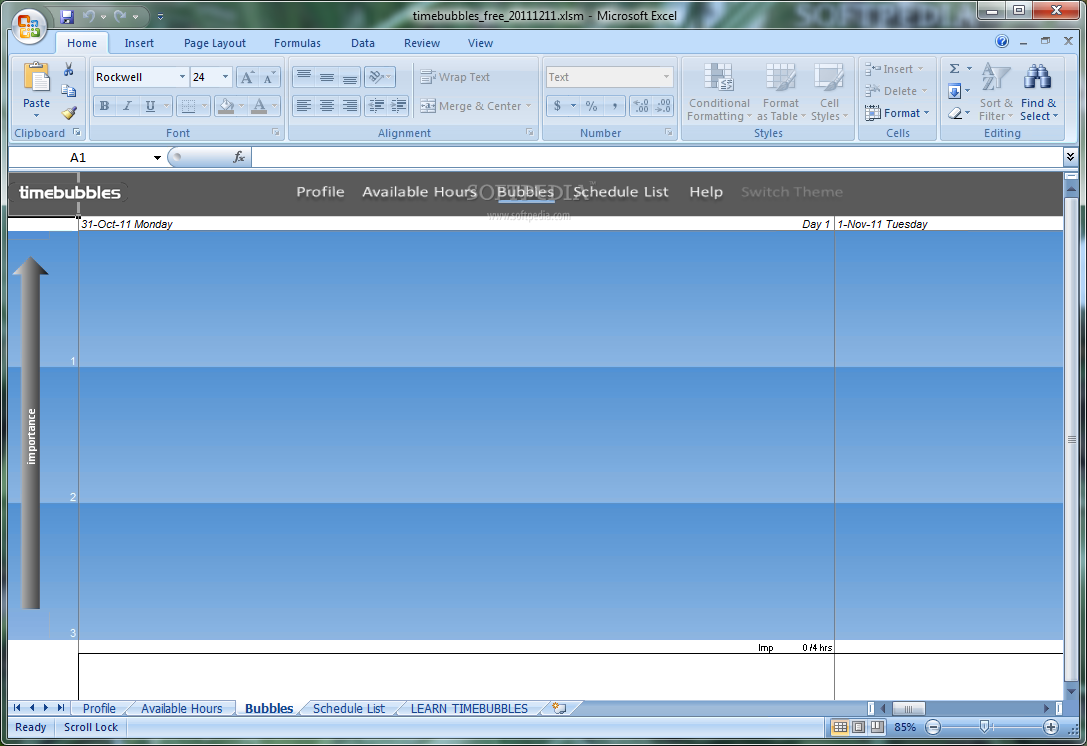
Task: Click Format button in Cells group
Action: point(897,113)
